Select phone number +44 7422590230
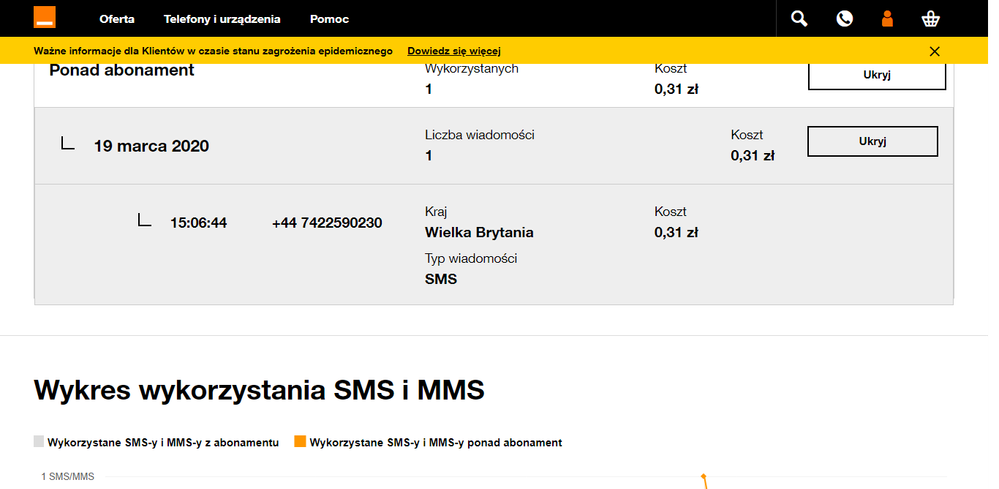Screen dimensions: 999x489 click(x=326, y=222)
